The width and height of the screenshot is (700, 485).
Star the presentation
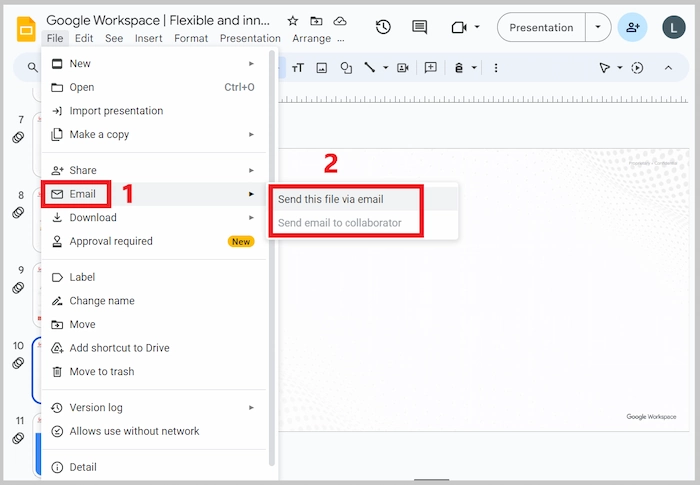pos(292,21)
